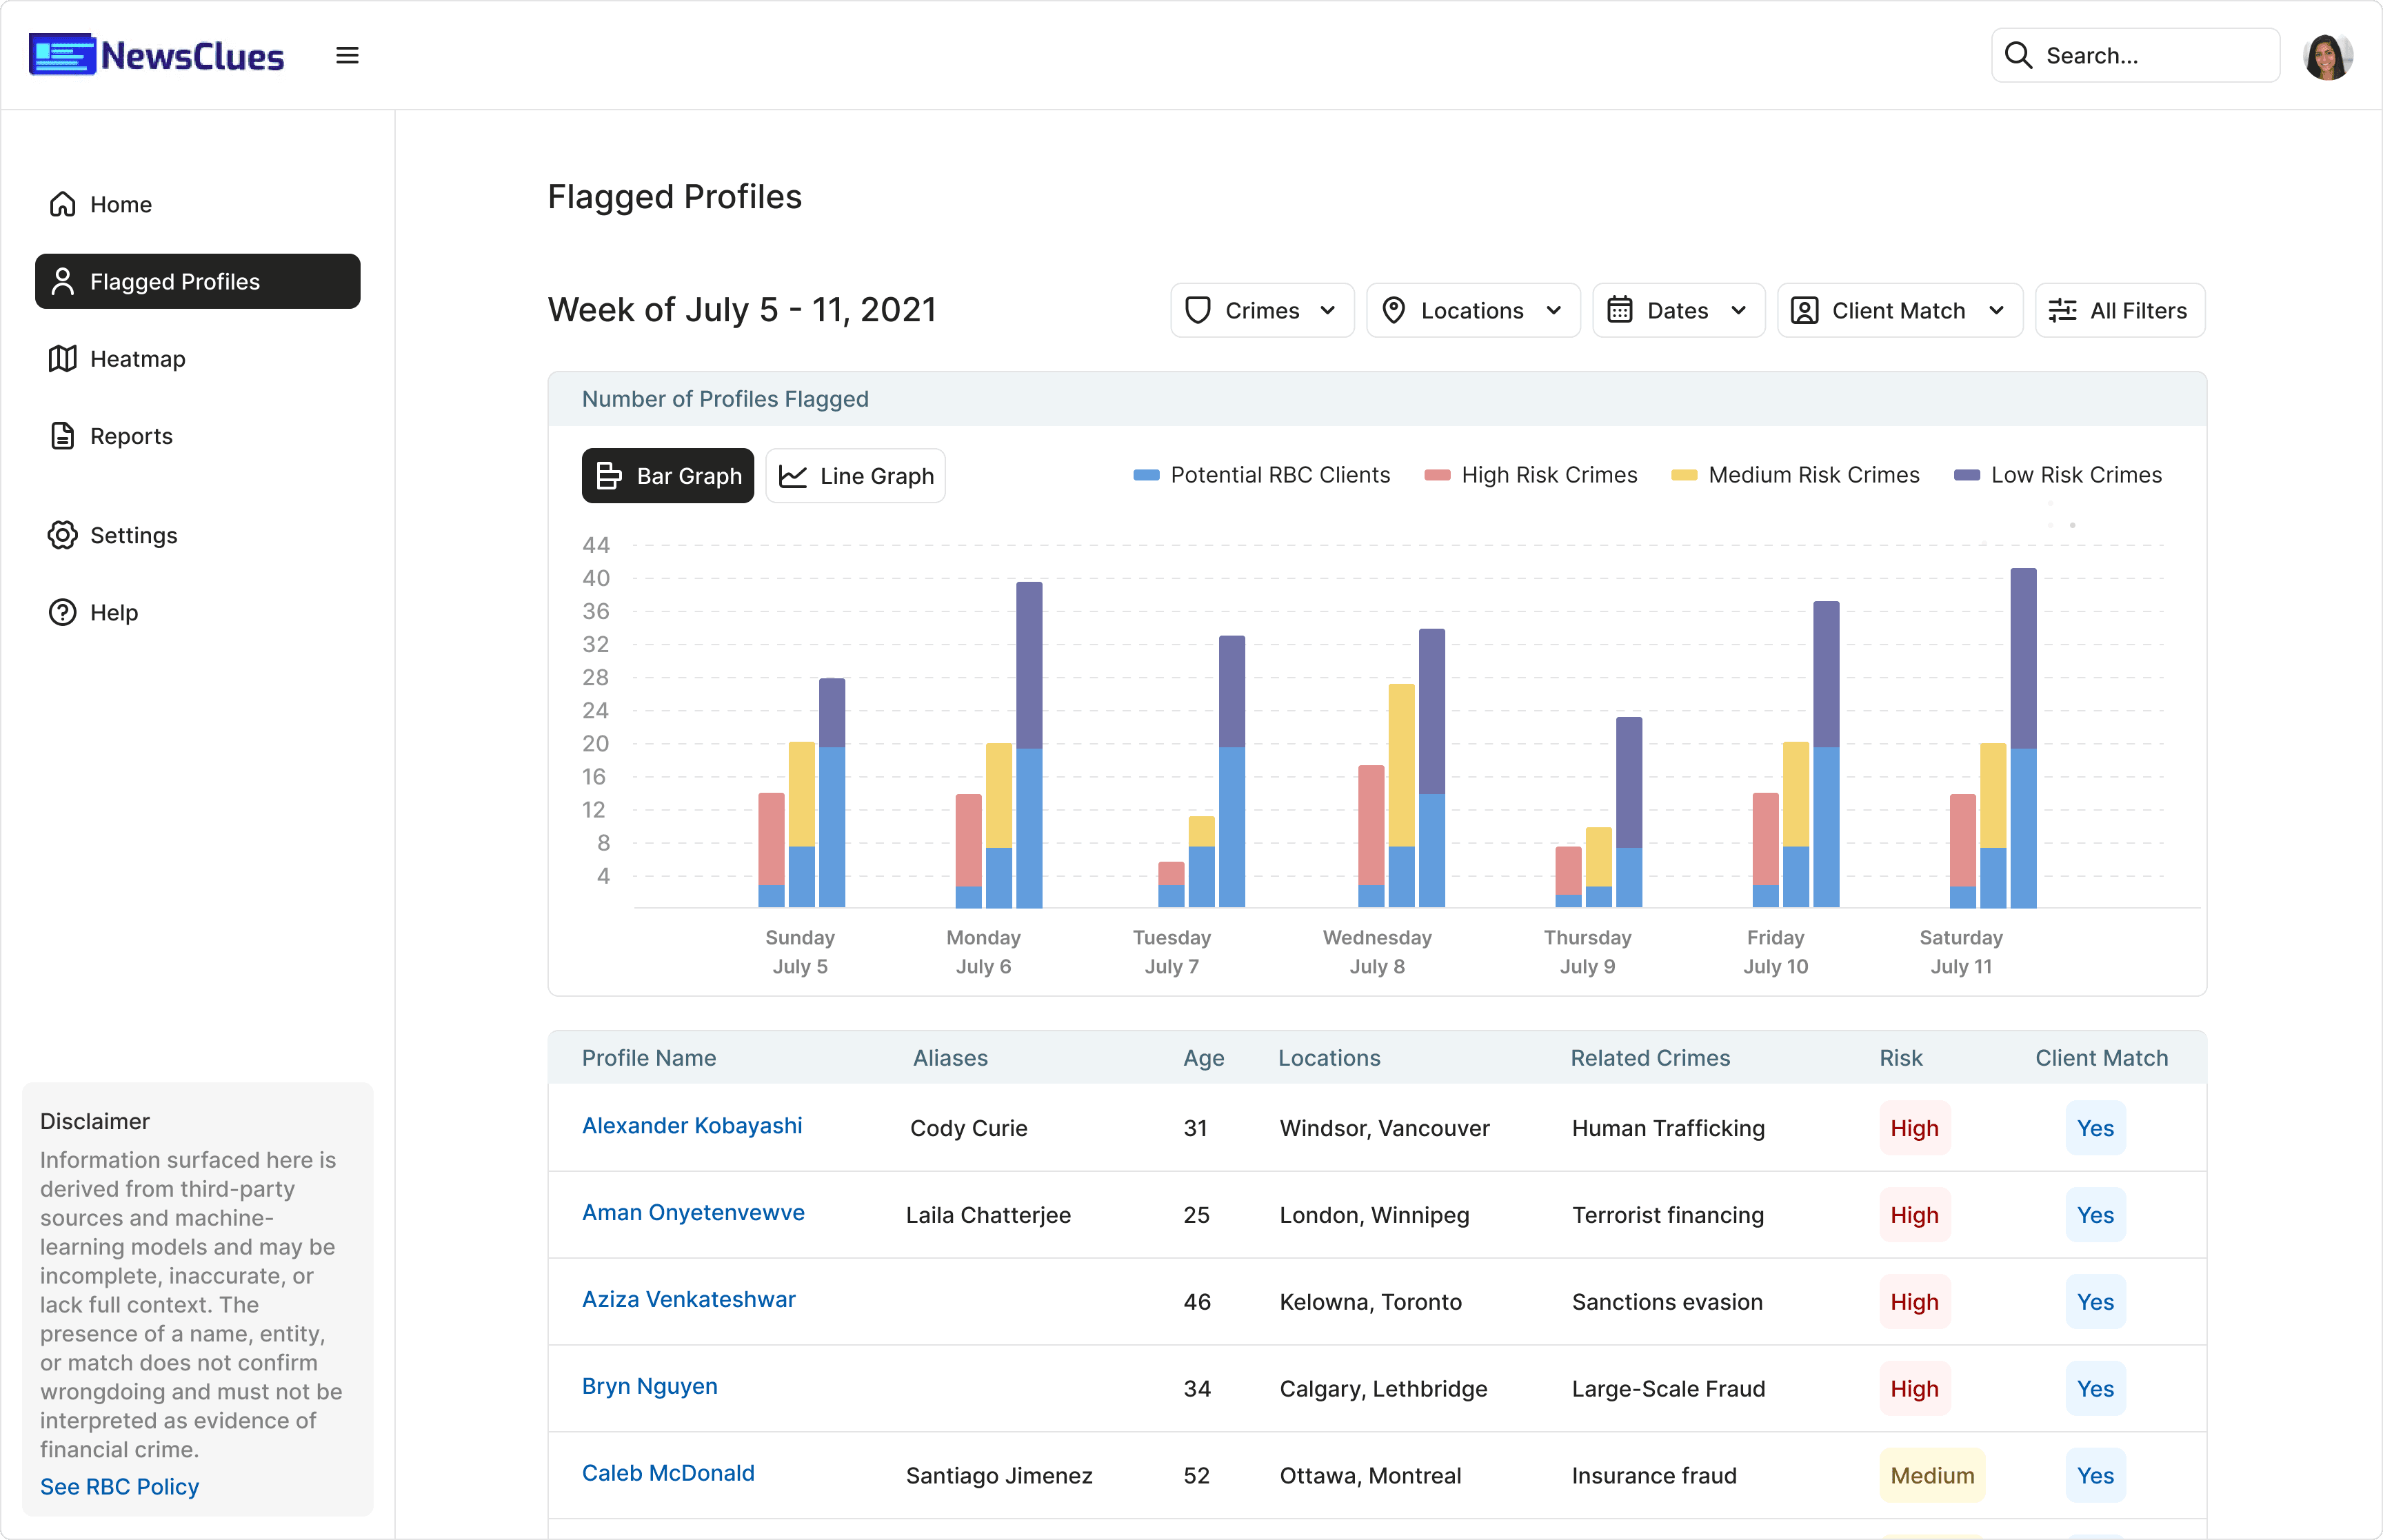Switch the chart to Line Graph
This screenshot has height=1540, width=2383.
[x=855, y=476]
